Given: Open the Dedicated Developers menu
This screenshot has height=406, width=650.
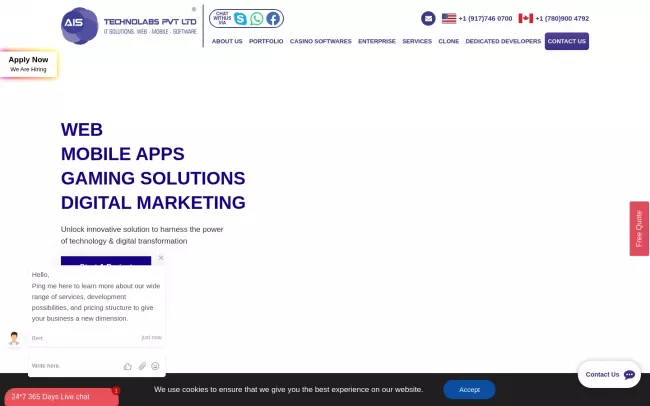Looking at the screenshot, I should click(x=503, y=41).
